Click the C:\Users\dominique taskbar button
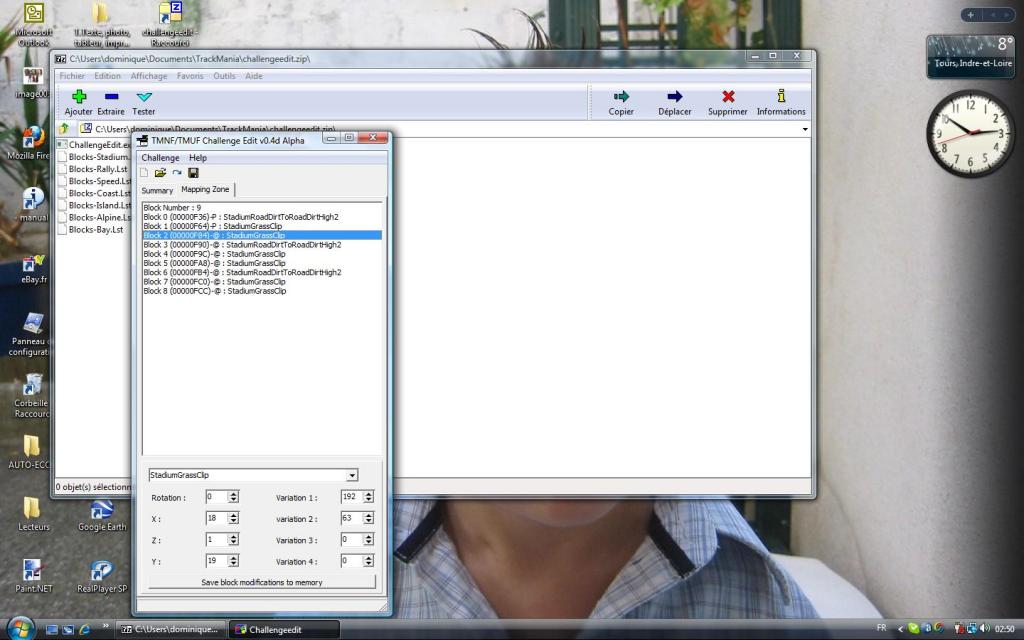 pos(171,630)
